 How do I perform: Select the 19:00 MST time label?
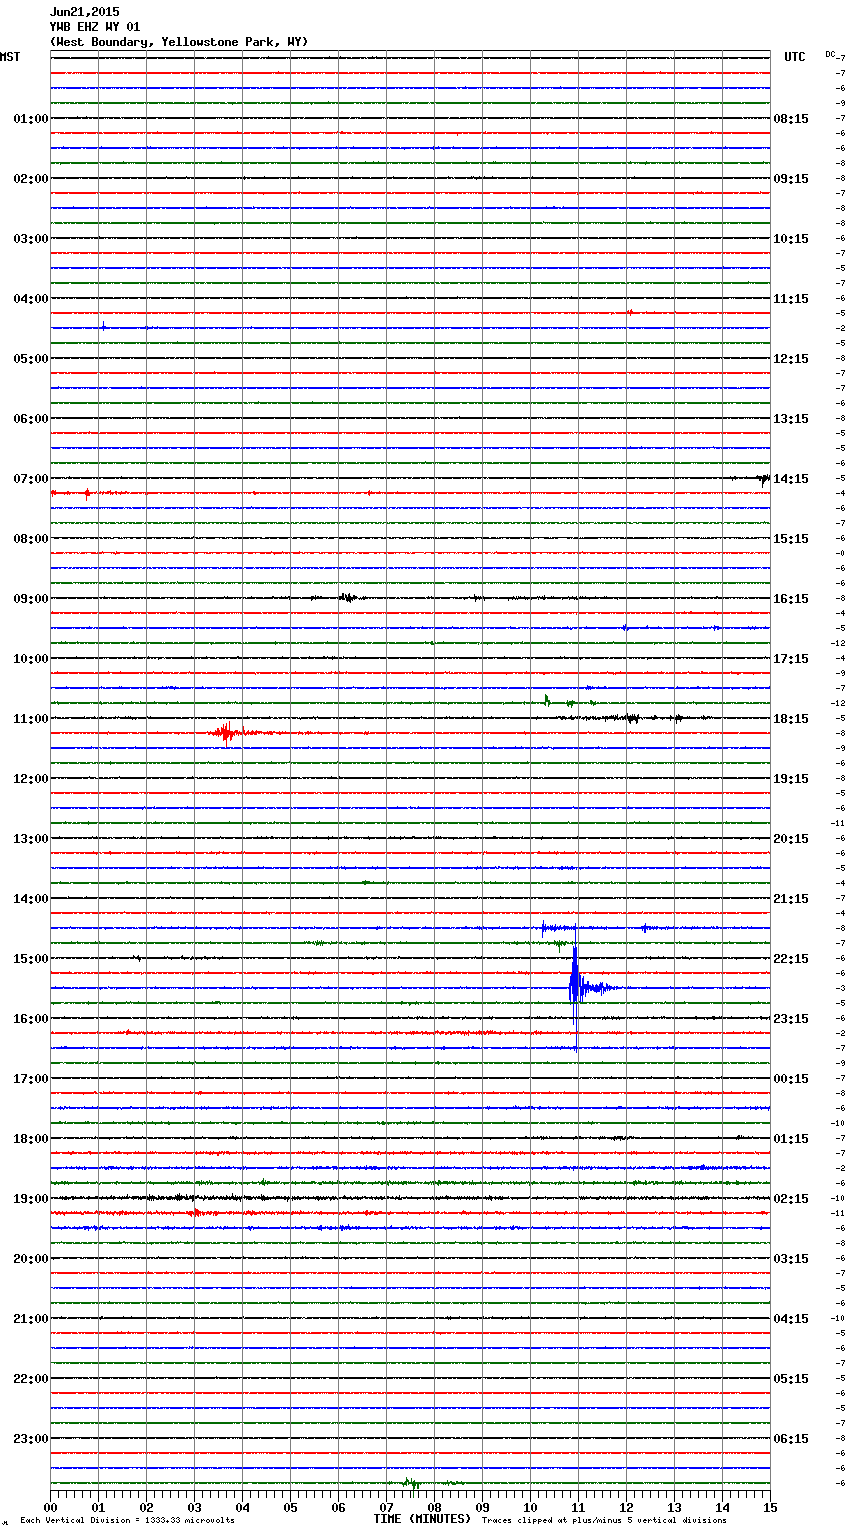pos(31,1199)
